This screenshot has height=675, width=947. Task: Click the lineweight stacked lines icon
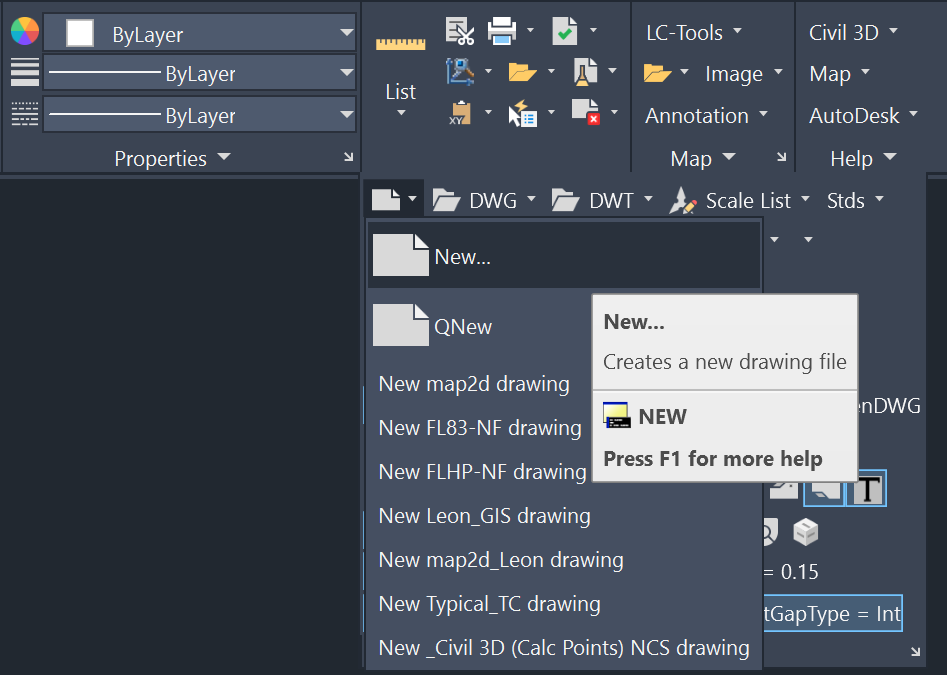(25, 72)
